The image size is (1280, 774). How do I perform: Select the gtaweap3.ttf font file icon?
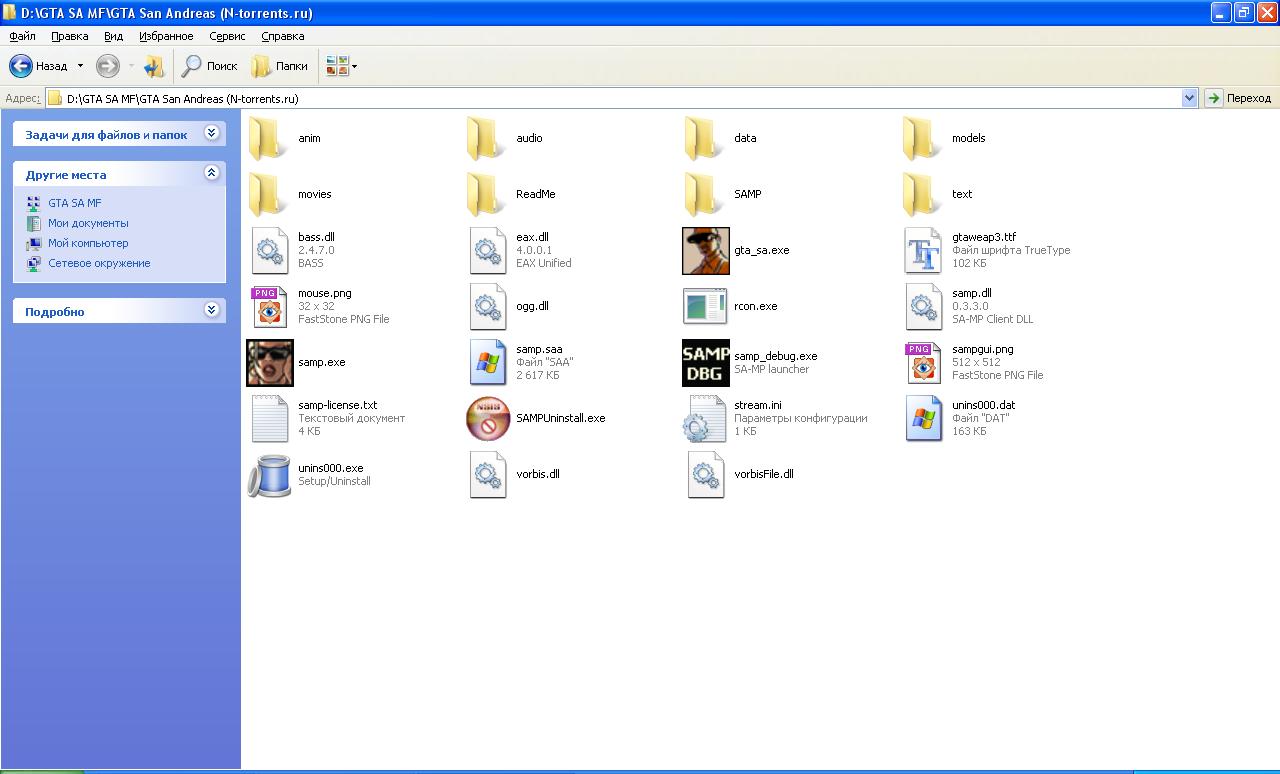(x=923, y=250)
